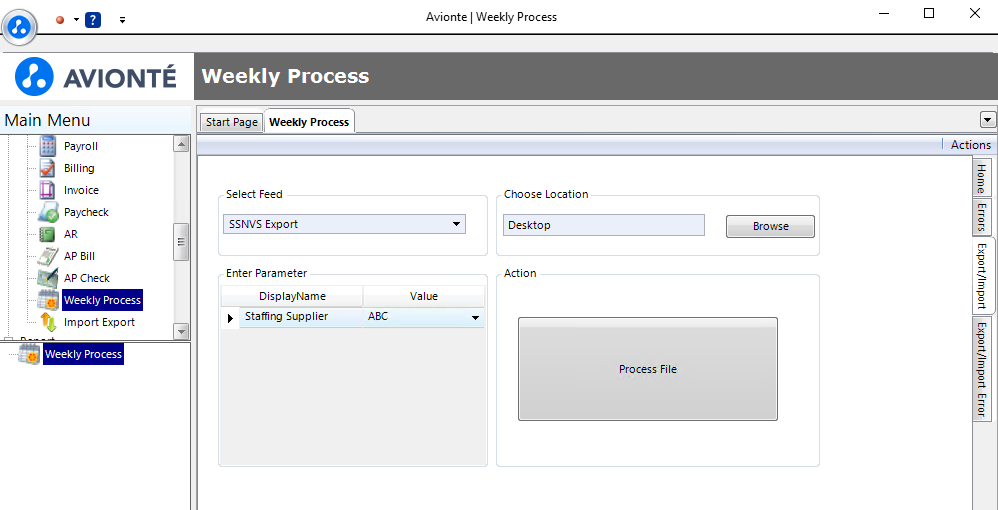Click the blue help question mark icon
This screenshot has height=510, width=998.
pyautogui.click(x=93, y=19)
